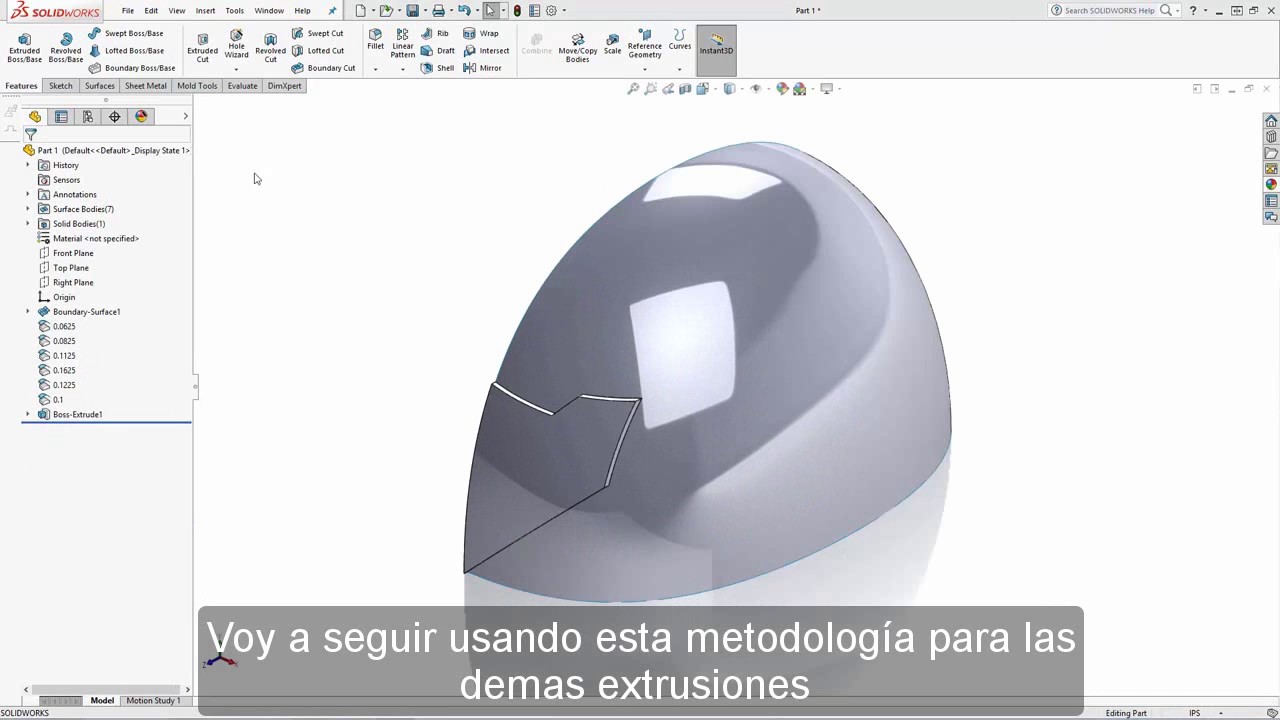Expand Surface Bodies(7) folder

(x=28, y=209)
